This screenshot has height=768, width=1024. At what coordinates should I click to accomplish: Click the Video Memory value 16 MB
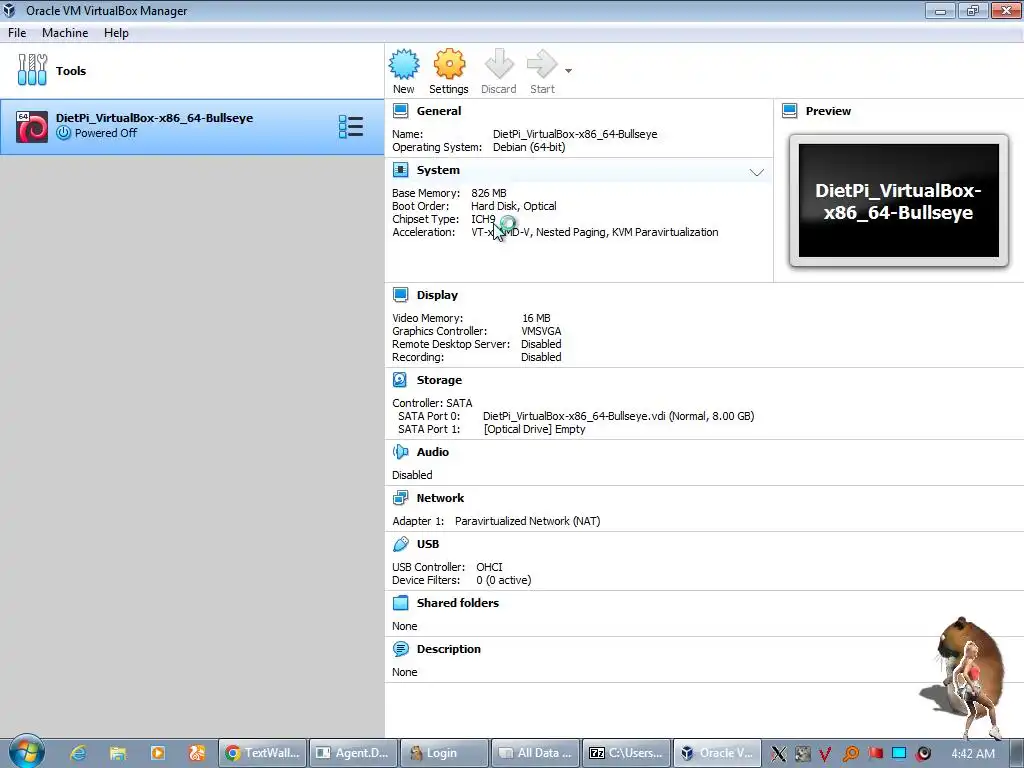pyautogui.click(x=536, y=318)
